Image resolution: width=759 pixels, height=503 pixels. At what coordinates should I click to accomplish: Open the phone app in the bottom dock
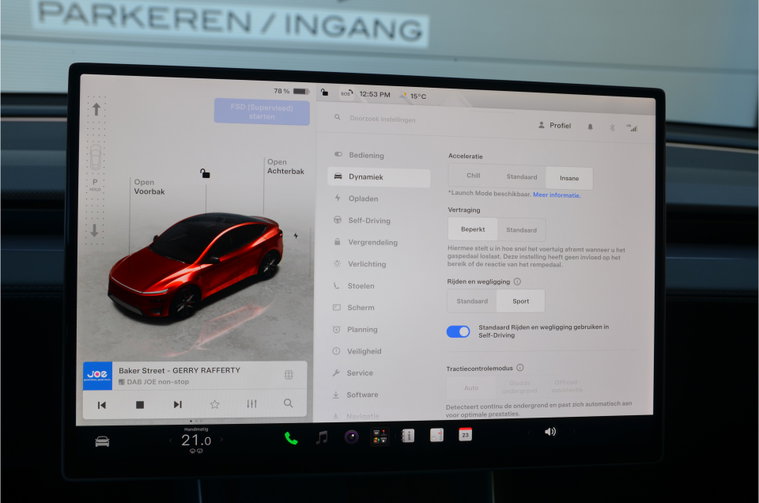coord(290,438)
